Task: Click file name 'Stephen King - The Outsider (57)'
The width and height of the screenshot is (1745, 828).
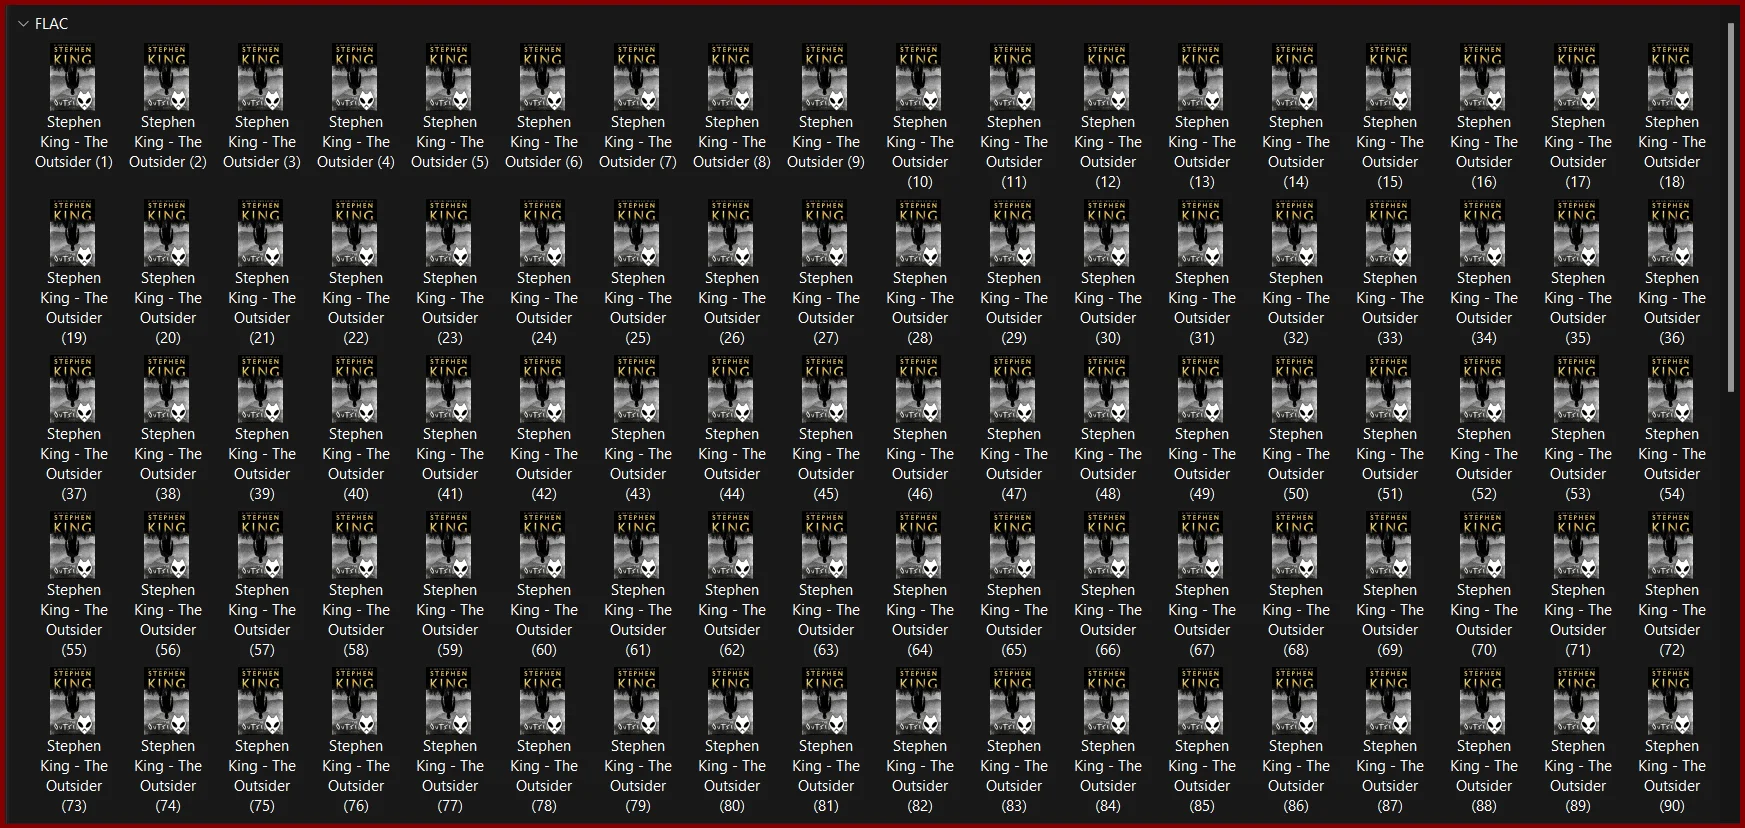Action: [x=262, y=620]
